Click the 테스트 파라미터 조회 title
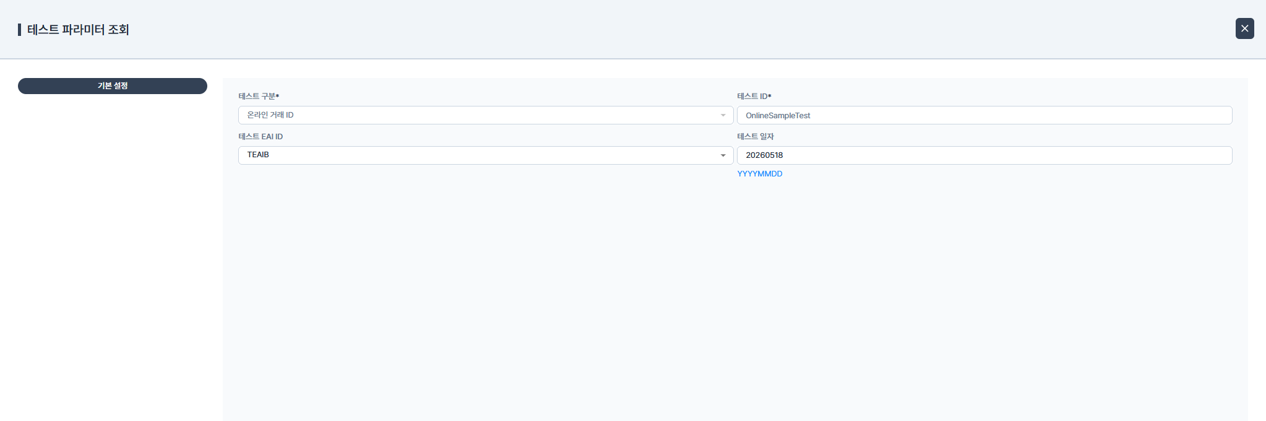The height and width of the screenshot is (421, 1266). click(x=78, y=30)
